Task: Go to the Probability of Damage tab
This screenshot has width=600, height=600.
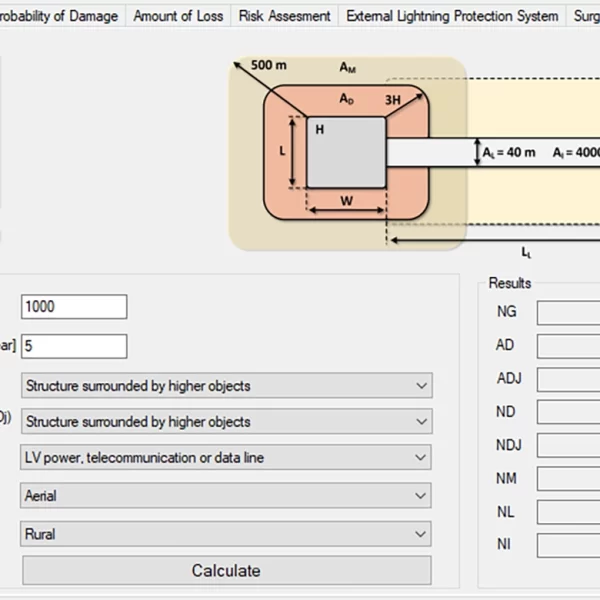Action: tap(60, 16)
